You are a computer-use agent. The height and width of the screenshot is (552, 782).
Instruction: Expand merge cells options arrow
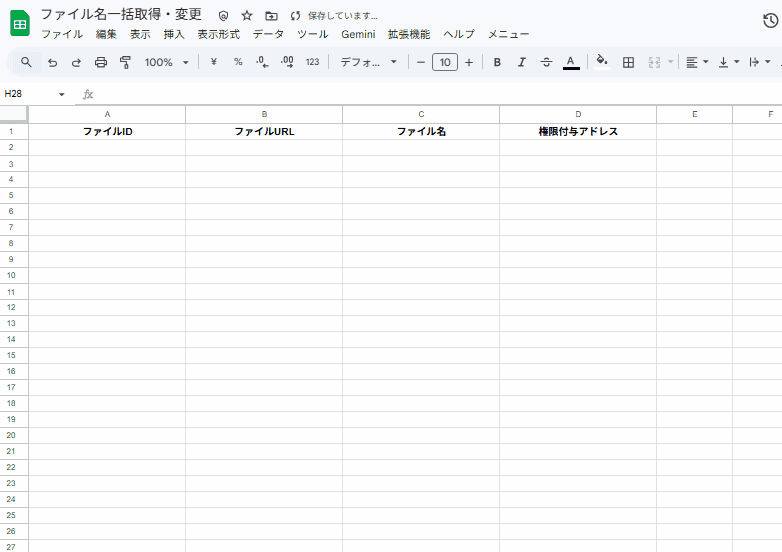pos(671,62)
